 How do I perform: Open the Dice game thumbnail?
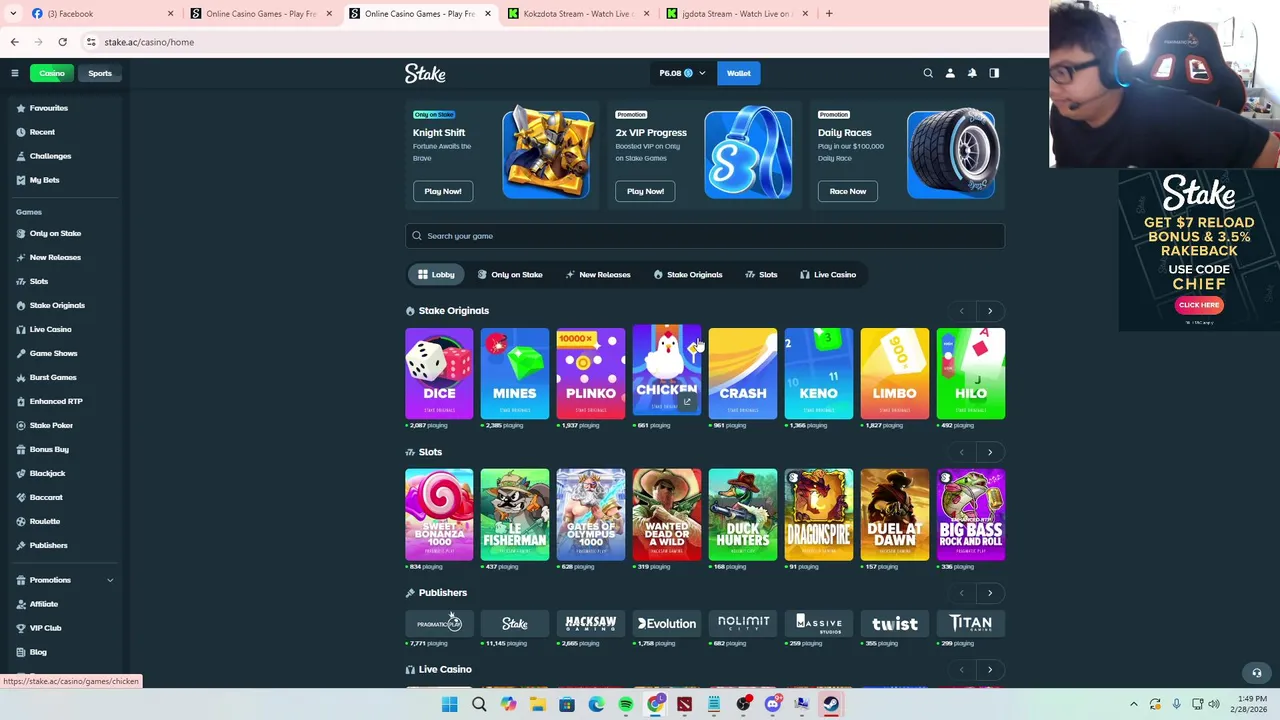[x=439, y=373]
